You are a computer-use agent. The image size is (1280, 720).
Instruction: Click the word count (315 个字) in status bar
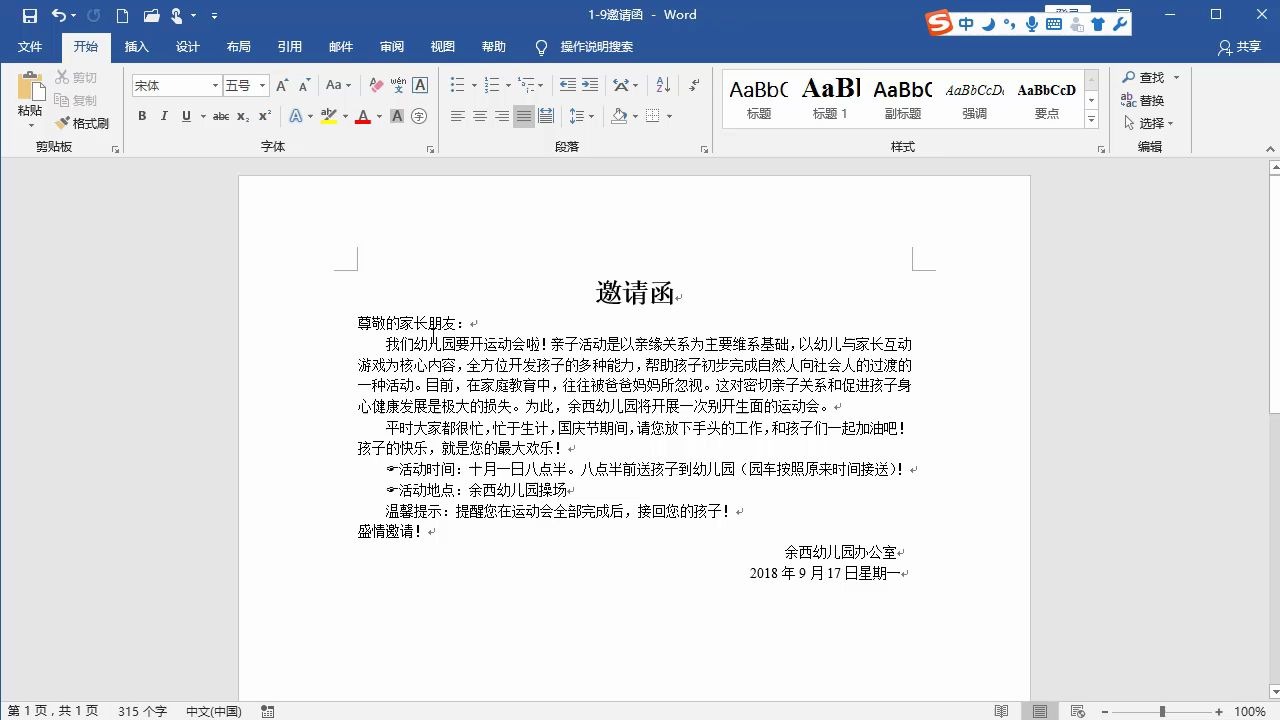[142, 712]
